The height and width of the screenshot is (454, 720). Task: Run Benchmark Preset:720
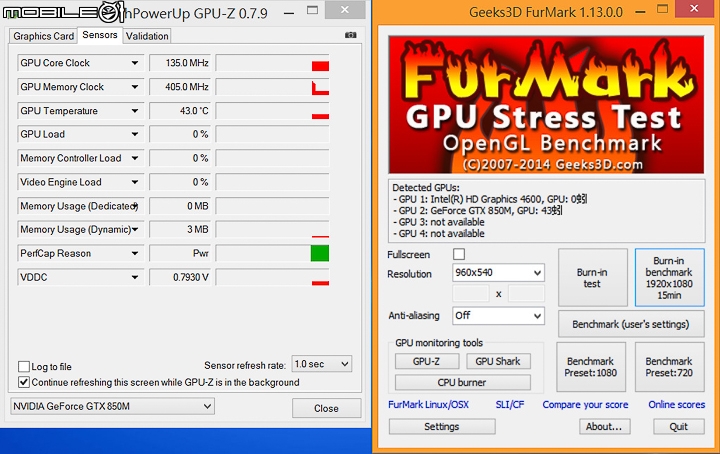[x=669, y=367]
